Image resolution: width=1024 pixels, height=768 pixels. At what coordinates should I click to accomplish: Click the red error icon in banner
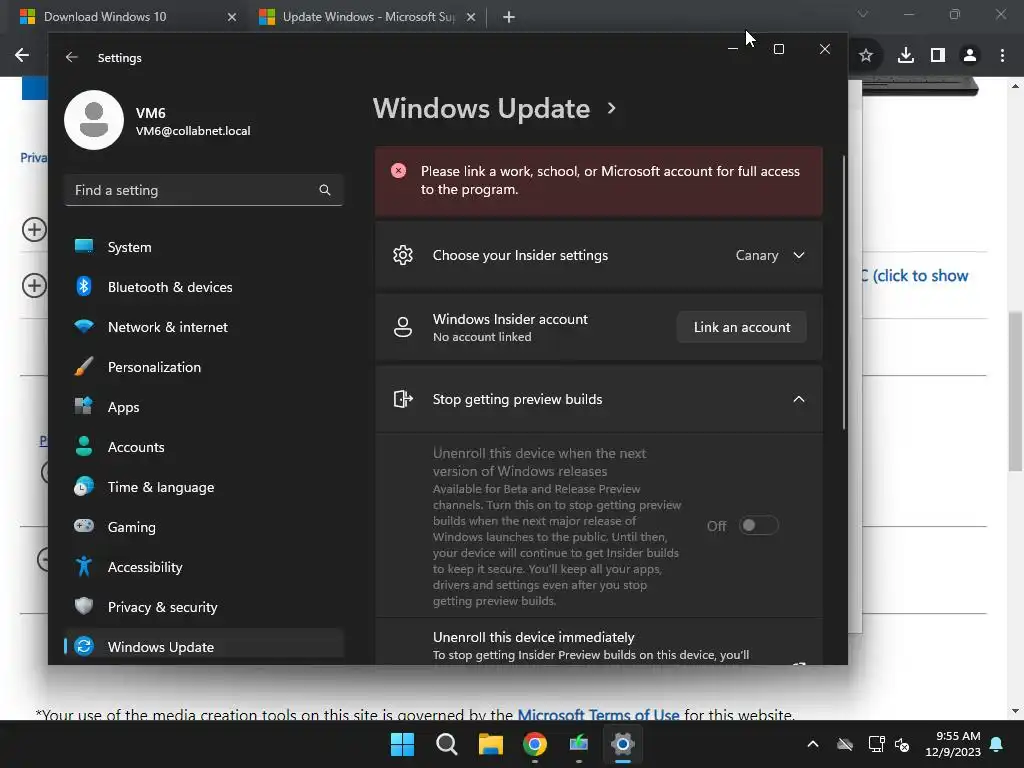(x=398, y=171)
